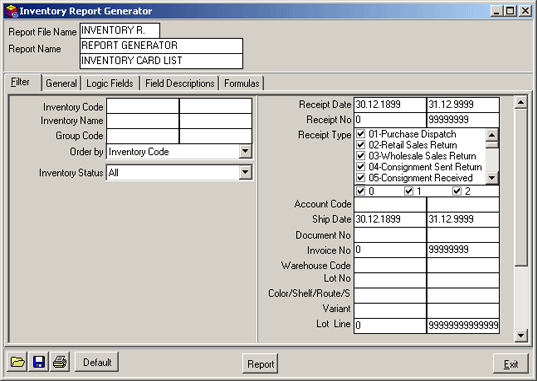Open the Order by dropdown
537x381 pixels.
245,151
